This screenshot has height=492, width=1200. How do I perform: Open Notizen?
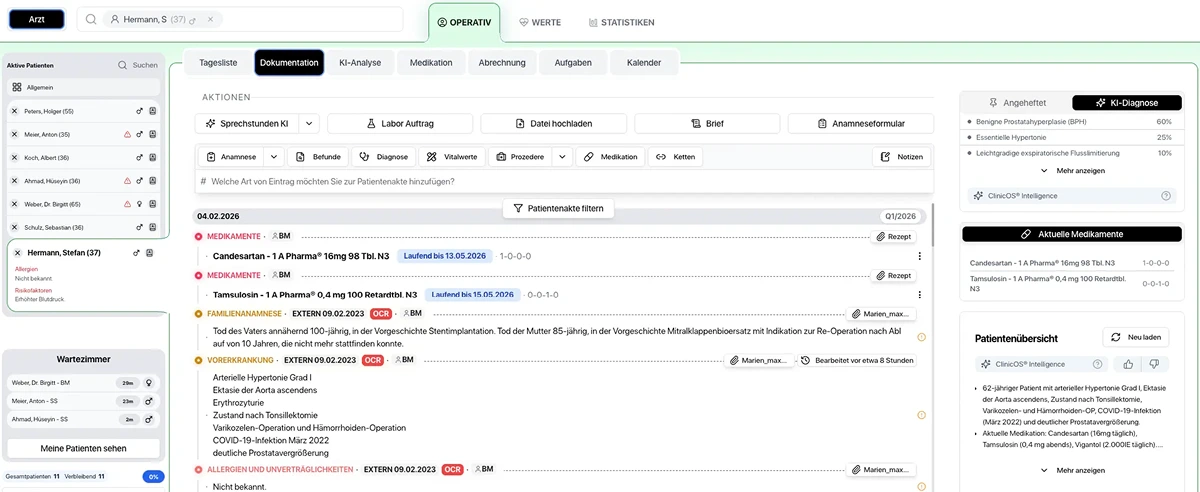coord(902,157)
